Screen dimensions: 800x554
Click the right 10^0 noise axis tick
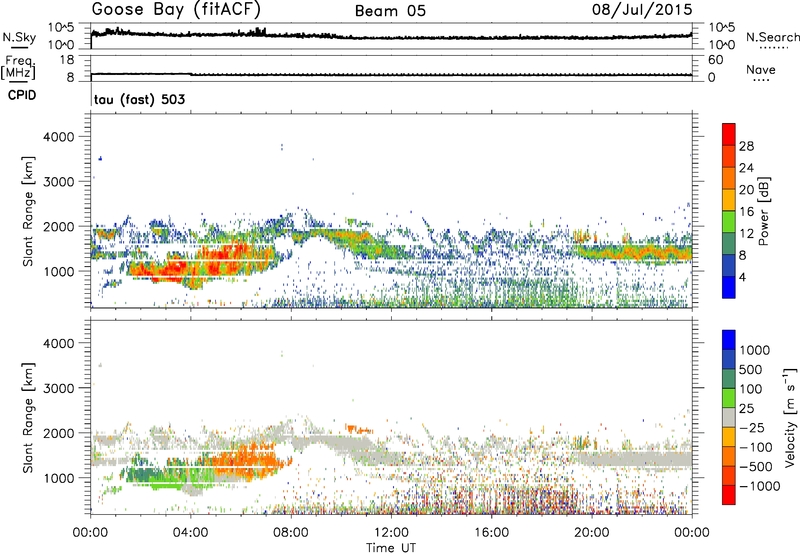click(x=722, y=45)
